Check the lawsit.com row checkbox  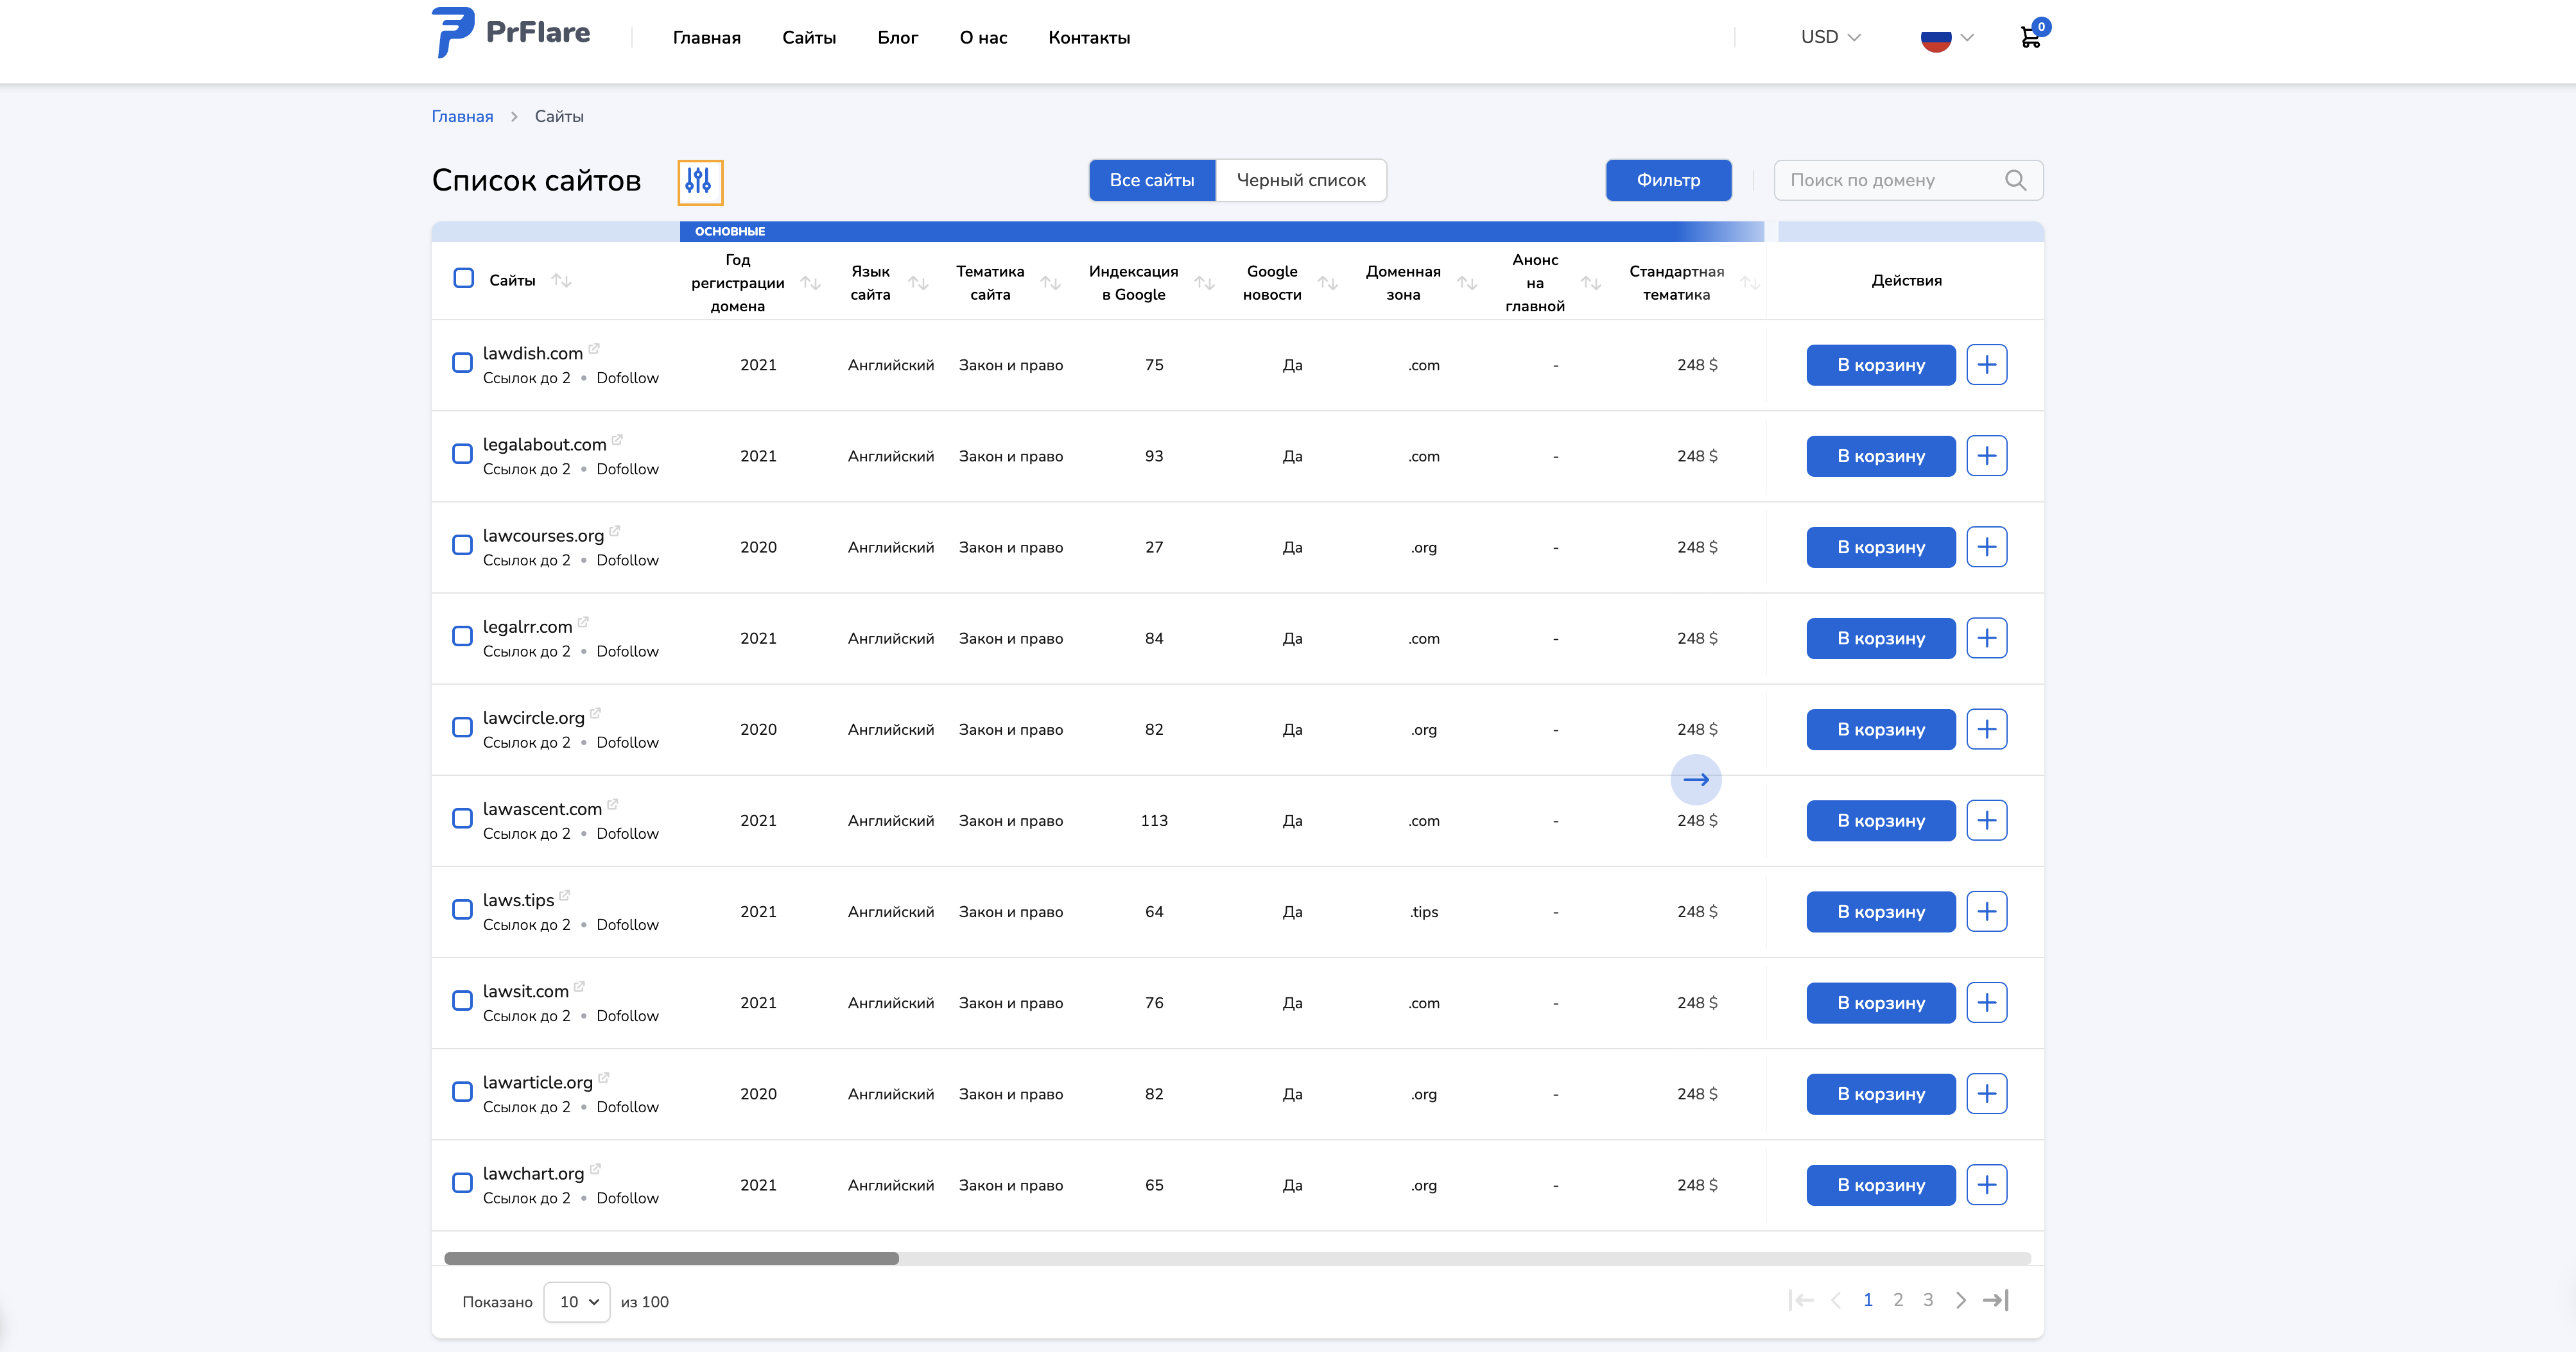[x=462, y=1000]
